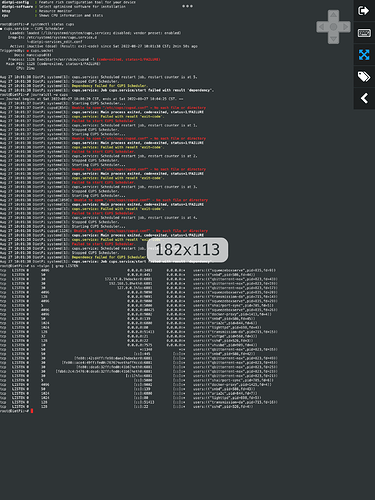
Task: Show the on-screen keyboard
Action: pos(364,33)
